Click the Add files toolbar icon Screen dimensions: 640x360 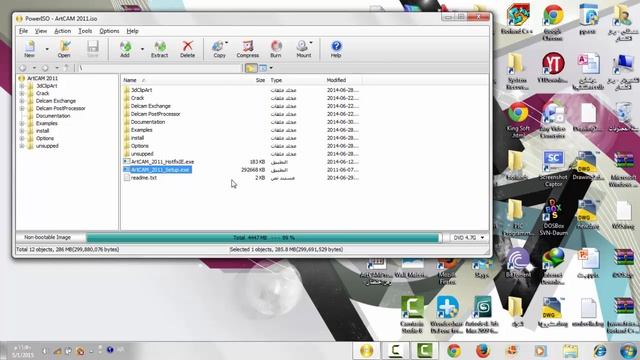(125, 49)
